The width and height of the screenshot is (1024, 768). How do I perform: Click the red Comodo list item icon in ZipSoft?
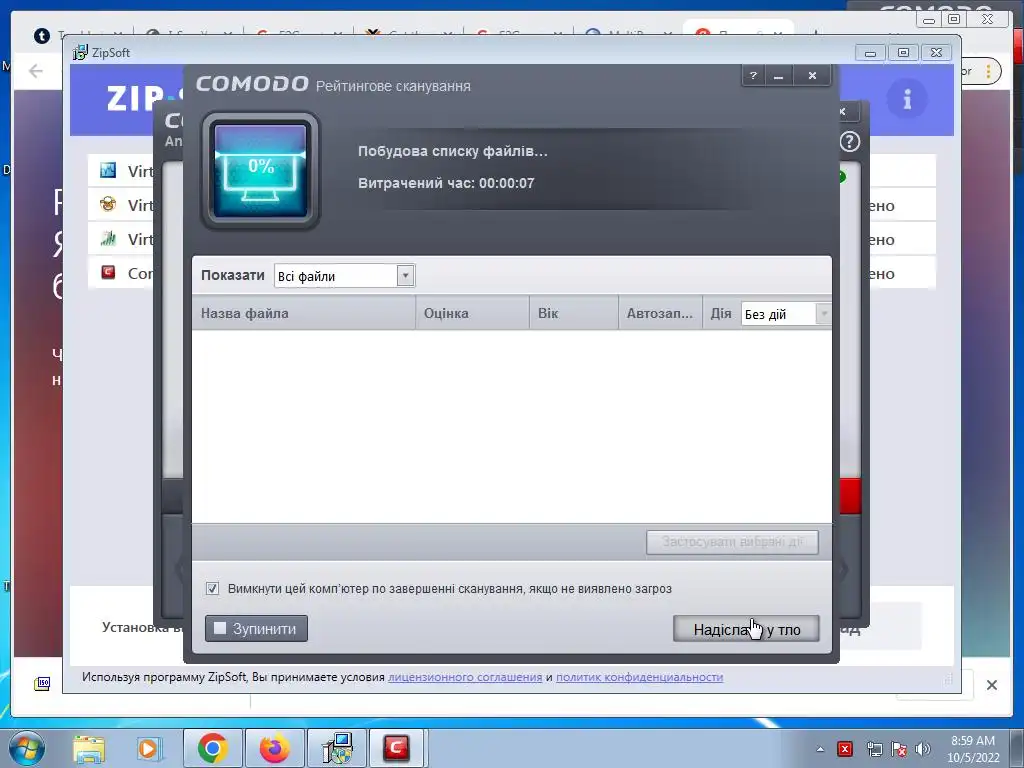[x=108, y=272]
